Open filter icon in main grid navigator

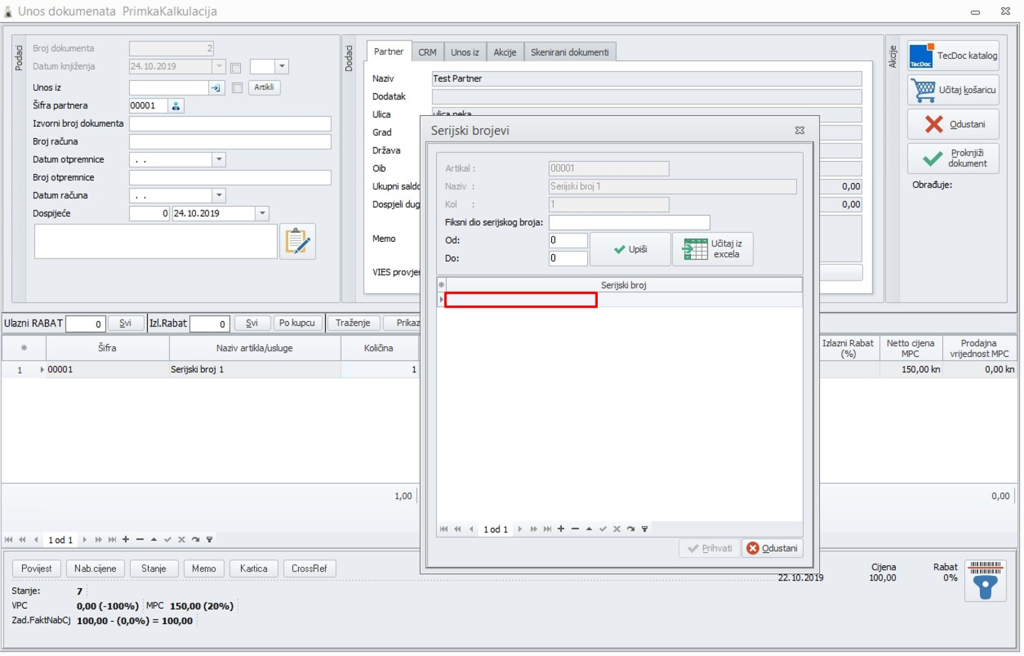[x=209, y=540]
